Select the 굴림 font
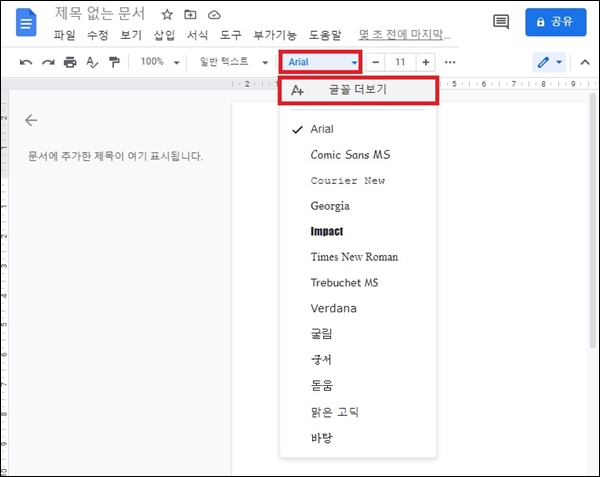This screenshot has width=600, height=477. [358, 334]
